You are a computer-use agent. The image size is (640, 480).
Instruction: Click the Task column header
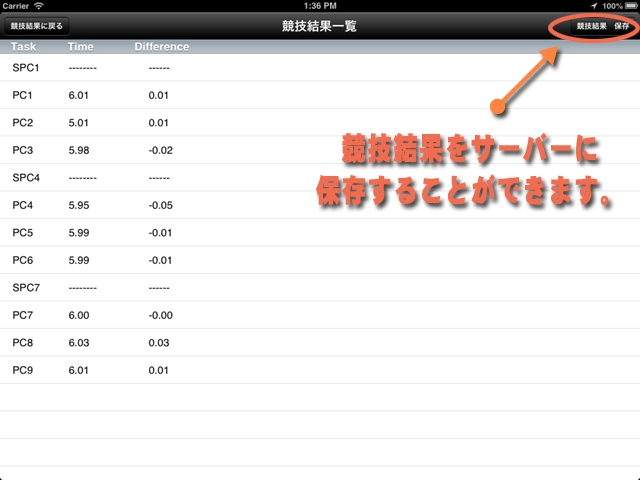click(x=25, y=46)
